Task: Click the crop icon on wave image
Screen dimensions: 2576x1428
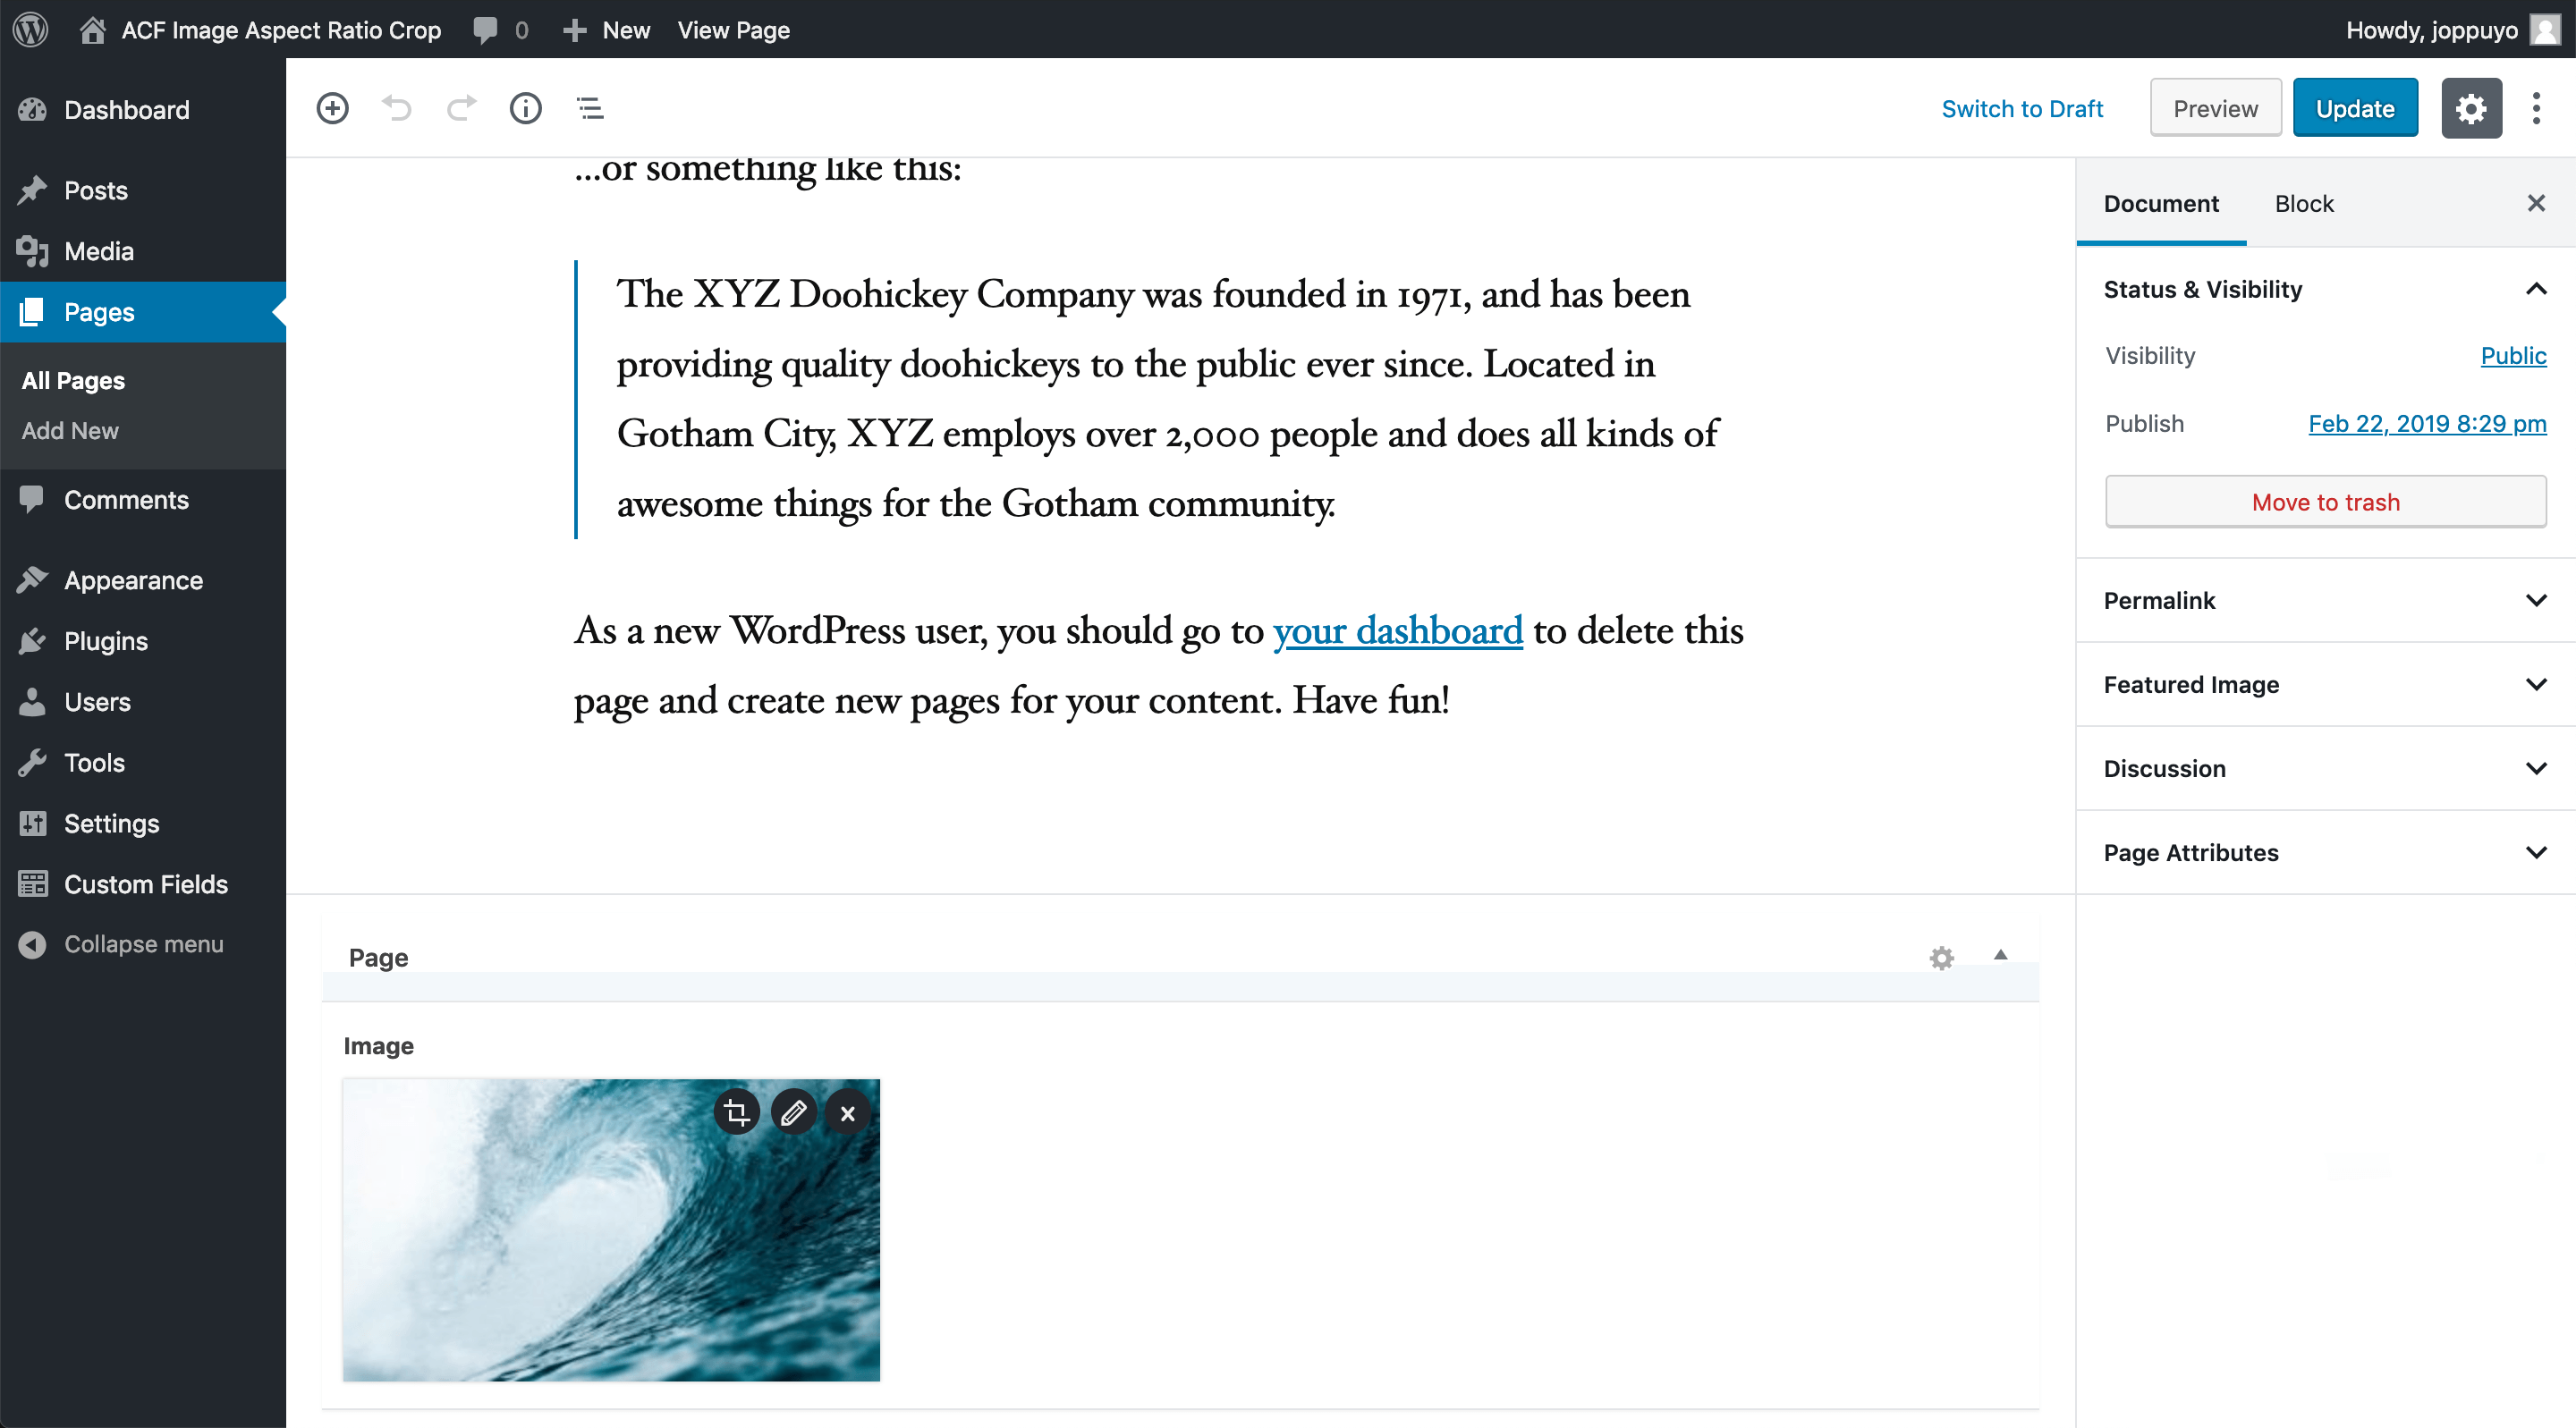Action: (x=737, y=1113)
